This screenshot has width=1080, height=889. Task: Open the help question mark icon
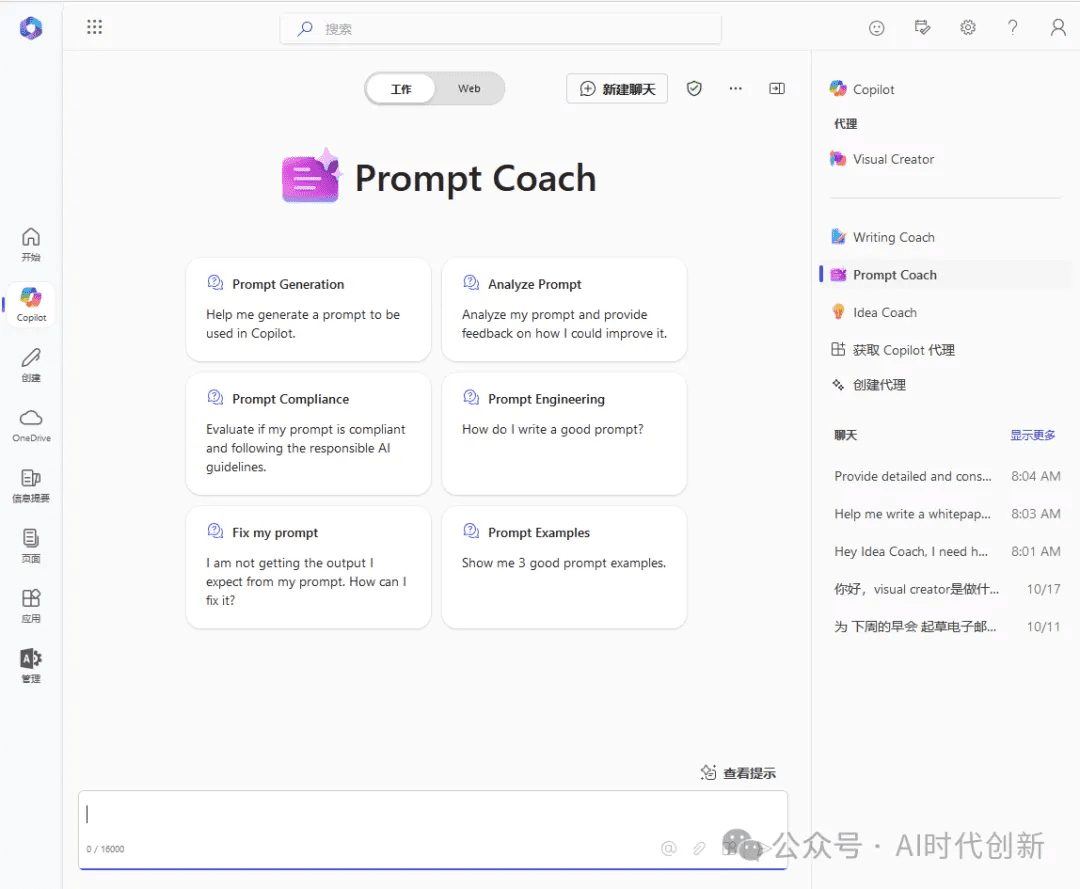click(x=1012, y=28)
